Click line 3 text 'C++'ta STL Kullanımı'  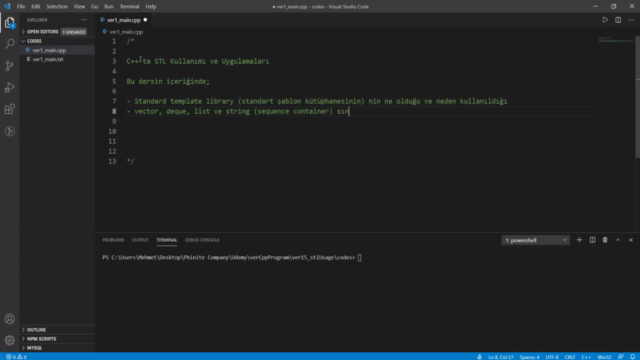(166, 61)
